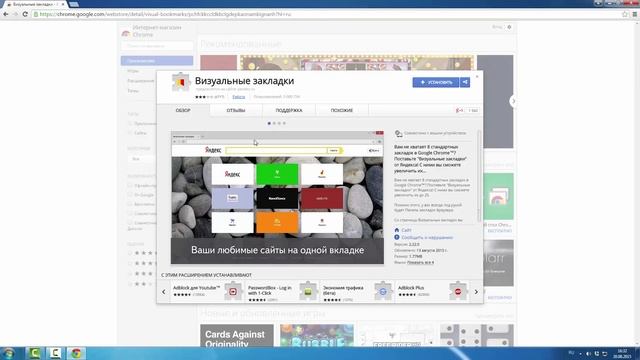640x360 pixels.
Task: Bookmark this page with the star
Action: [625, 14]
